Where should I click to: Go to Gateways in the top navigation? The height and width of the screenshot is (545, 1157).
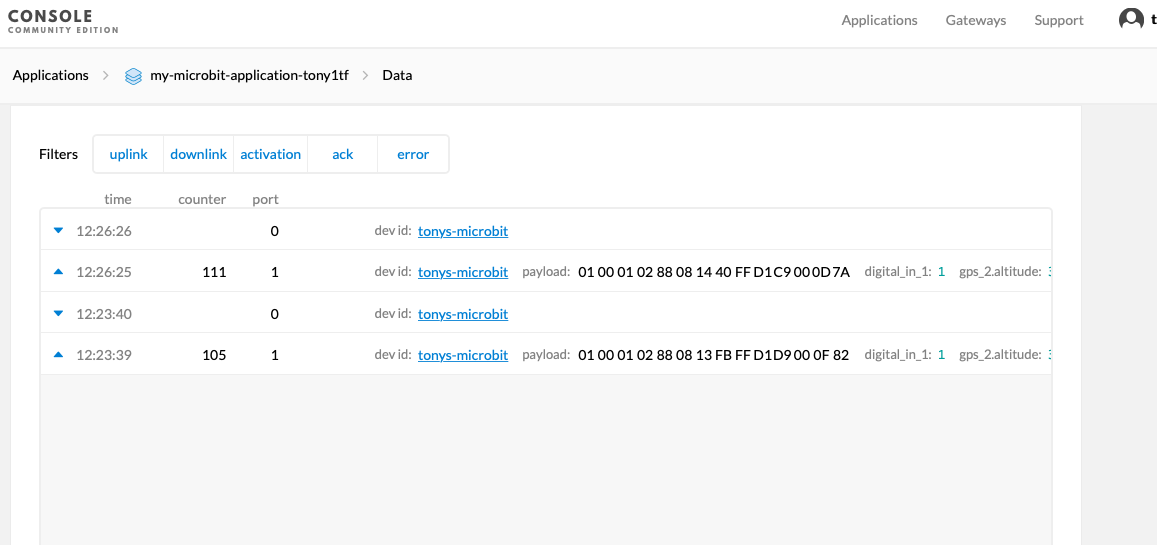click(976, 20)
